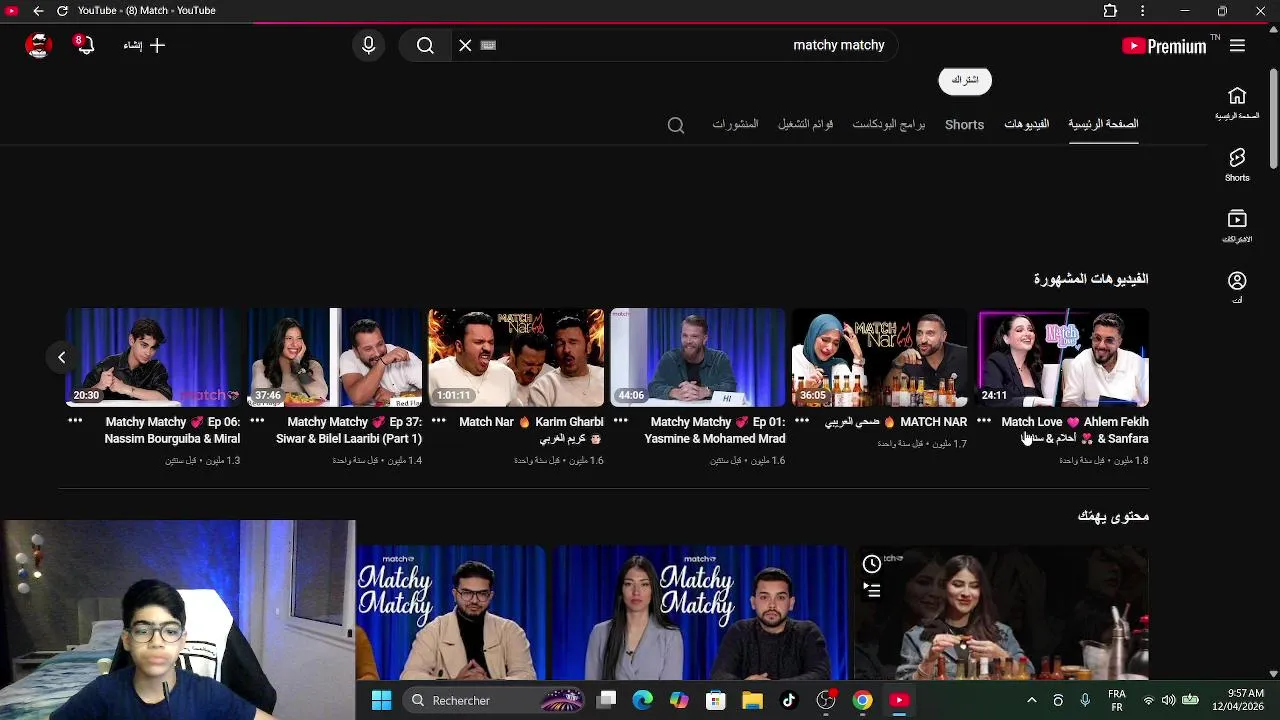Open the account avatar menu
Viewport: 1280px width, 720px height.
[x=38, y=45]
